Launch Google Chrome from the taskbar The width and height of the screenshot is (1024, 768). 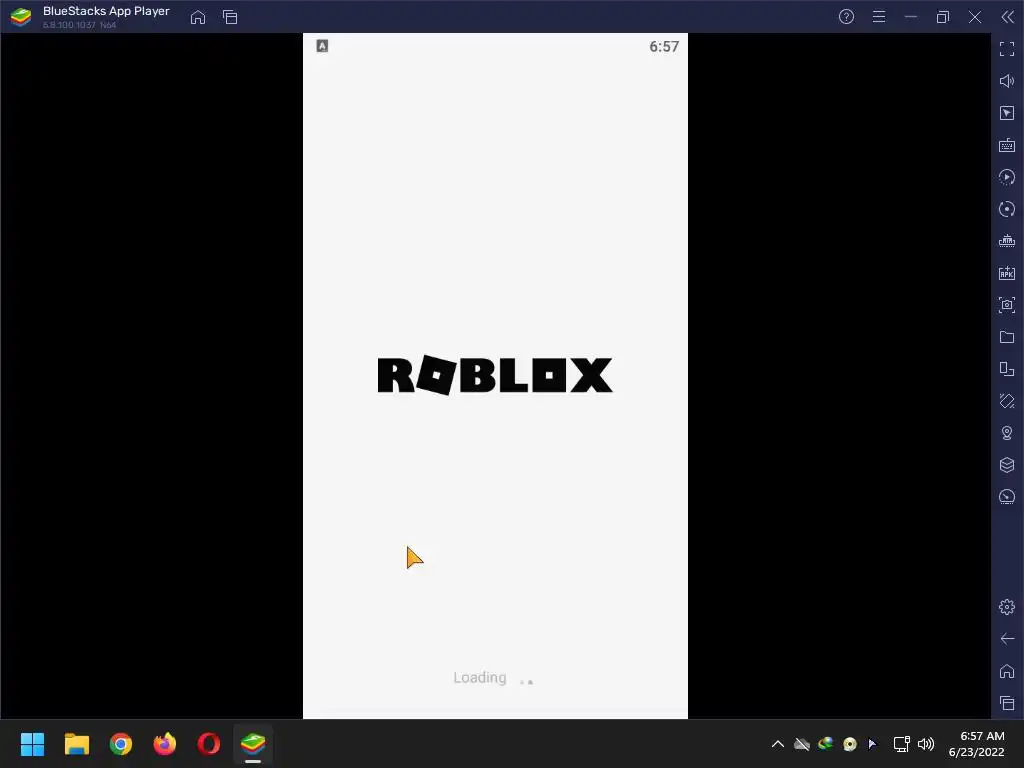(x=121, y=744)
